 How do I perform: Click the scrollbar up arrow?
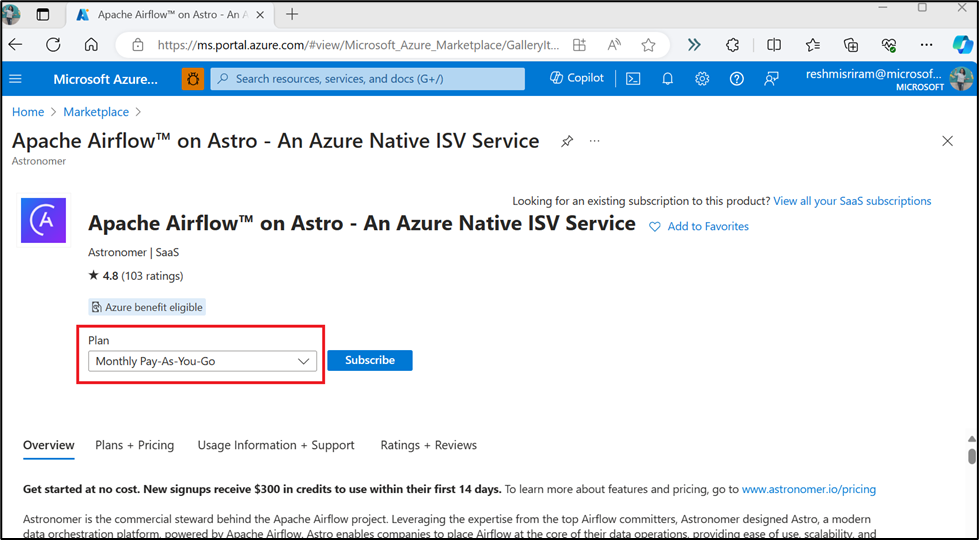click(x=972, y=439)
